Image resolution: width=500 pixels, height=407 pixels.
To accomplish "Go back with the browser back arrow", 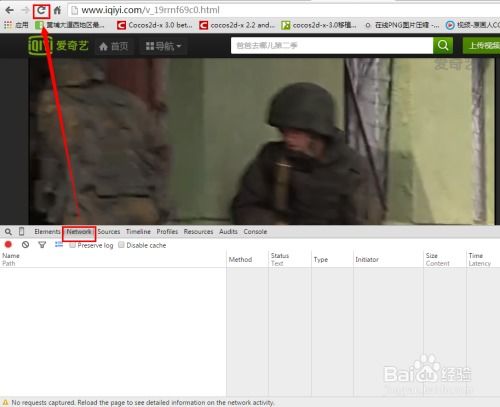I will click(x=9, y=10).
